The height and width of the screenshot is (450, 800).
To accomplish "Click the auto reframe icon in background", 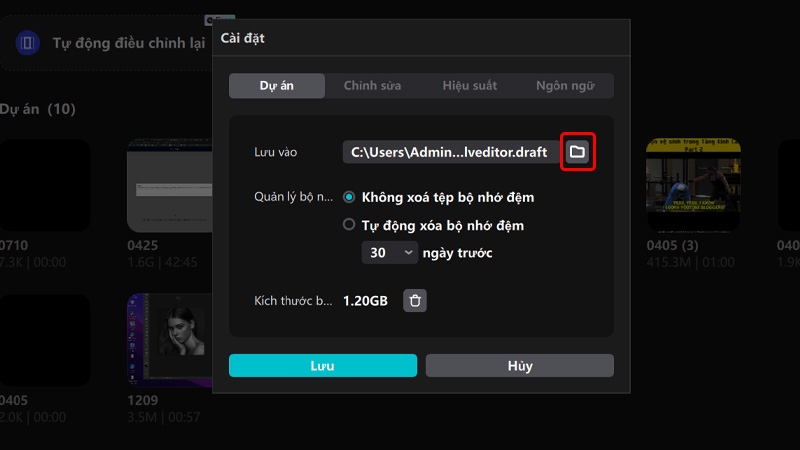I will 28,42.
